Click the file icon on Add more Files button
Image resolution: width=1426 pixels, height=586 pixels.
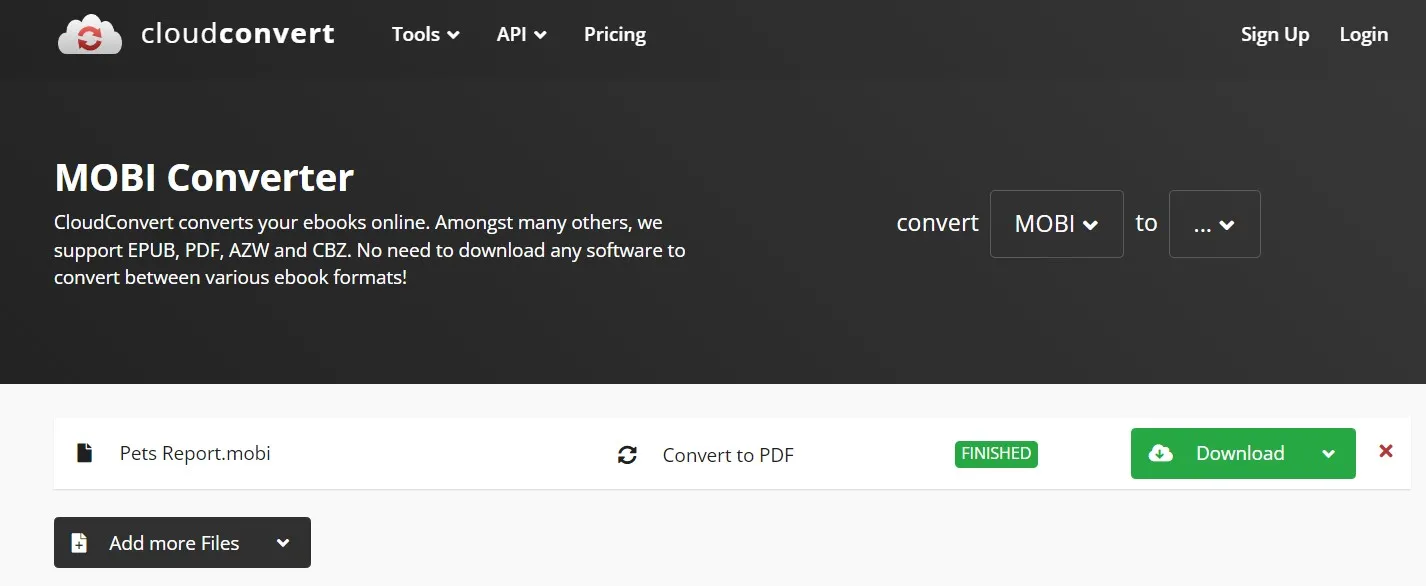79,542
